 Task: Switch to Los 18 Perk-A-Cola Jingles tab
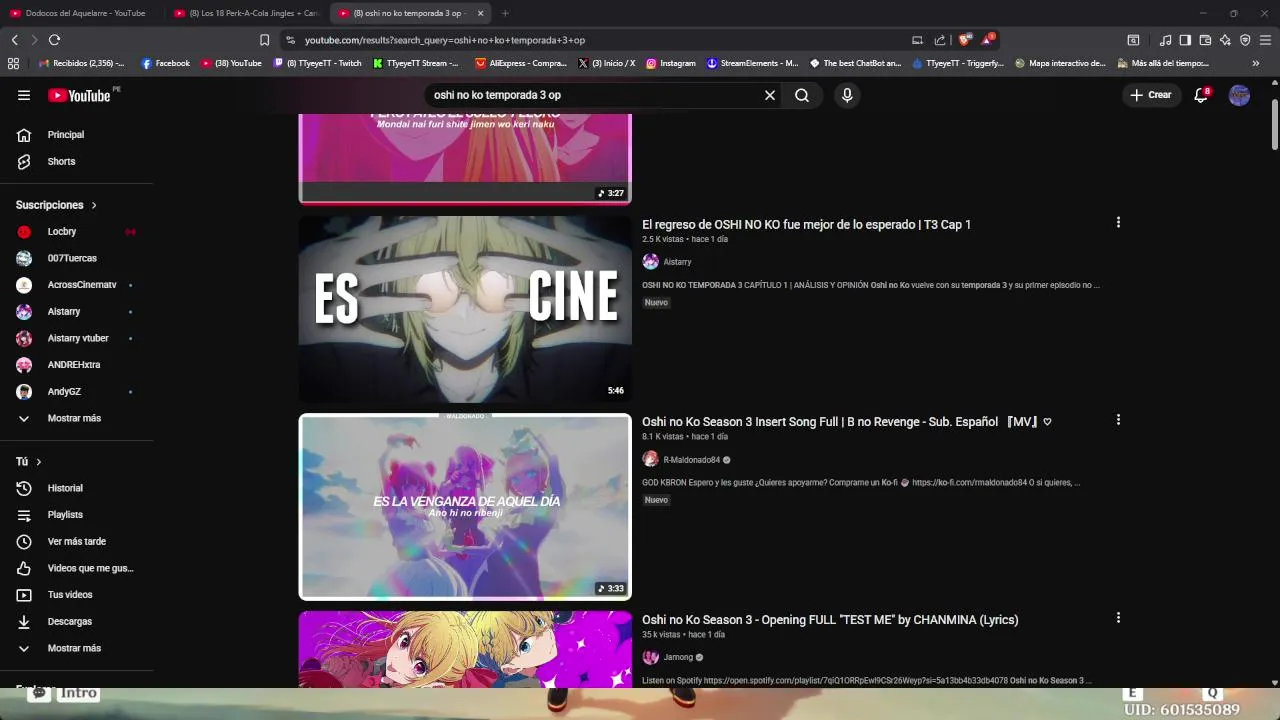pos(245,13)
